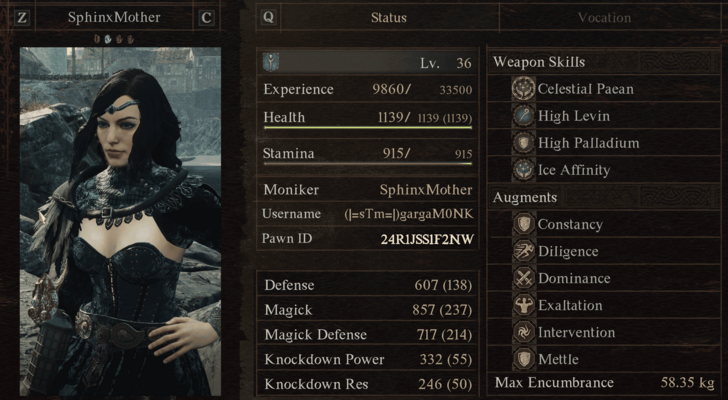The image size is (728, 400).
Task: Click the Exaltation augment icon
Action: point(524,305)
